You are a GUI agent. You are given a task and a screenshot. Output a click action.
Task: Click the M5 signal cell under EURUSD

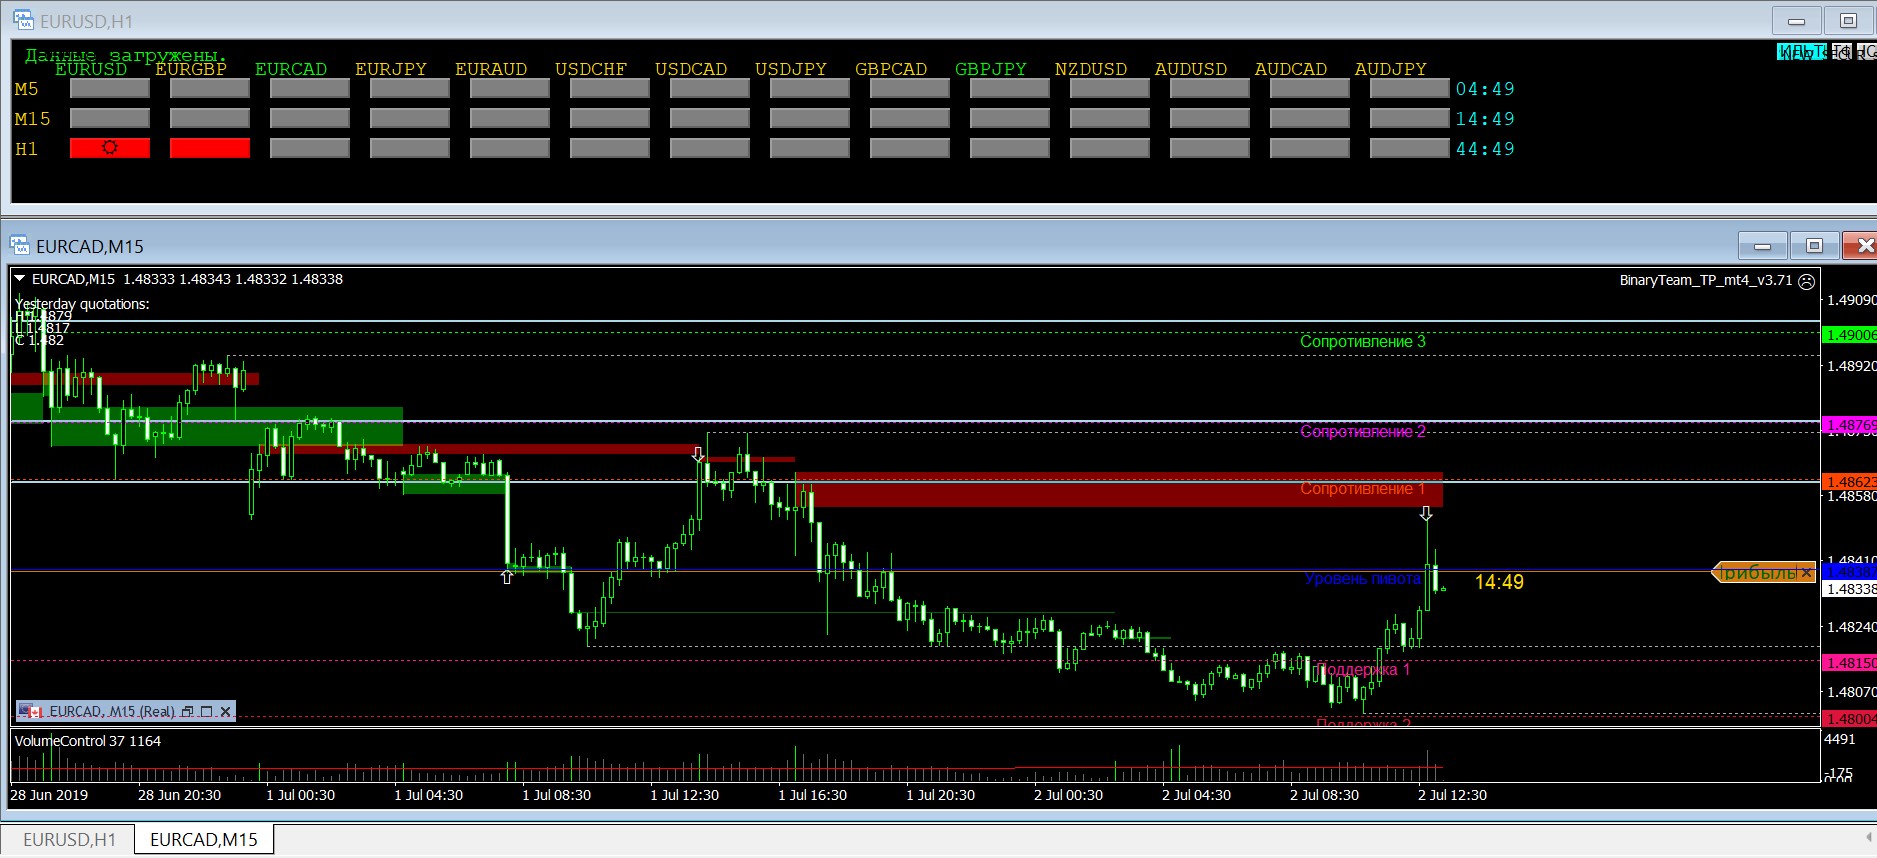[x=110, y=88]
